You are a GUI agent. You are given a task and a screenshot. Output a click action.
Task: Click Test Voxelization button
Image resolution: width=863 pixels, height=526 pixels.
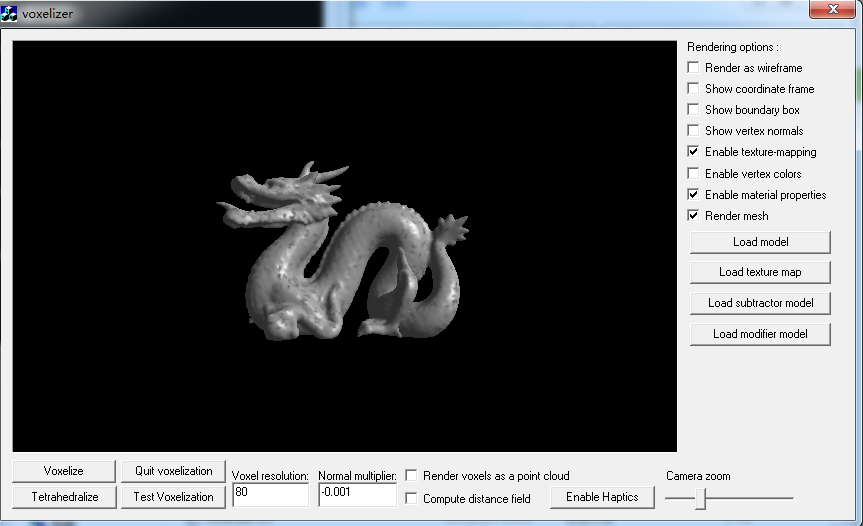coord(173,497)
